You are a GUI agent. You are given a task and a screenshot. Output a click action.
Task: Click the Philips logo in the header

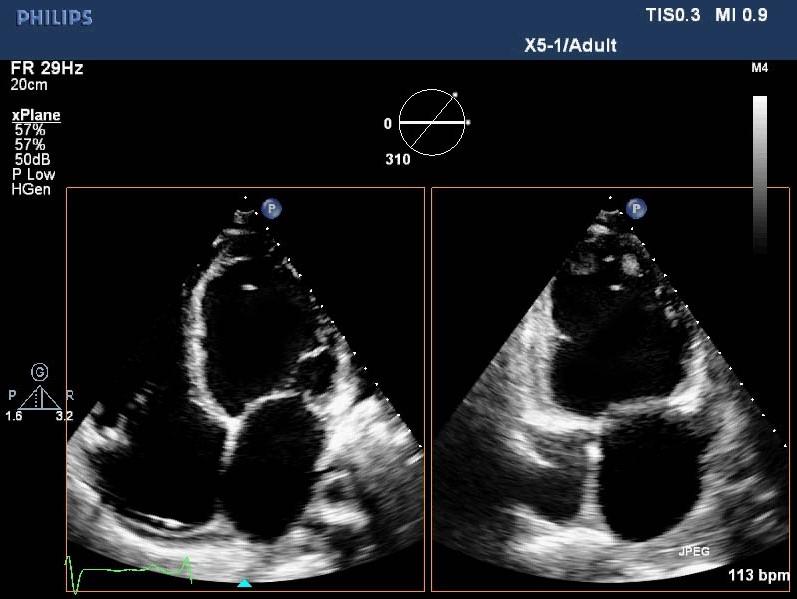coord(55,18)
